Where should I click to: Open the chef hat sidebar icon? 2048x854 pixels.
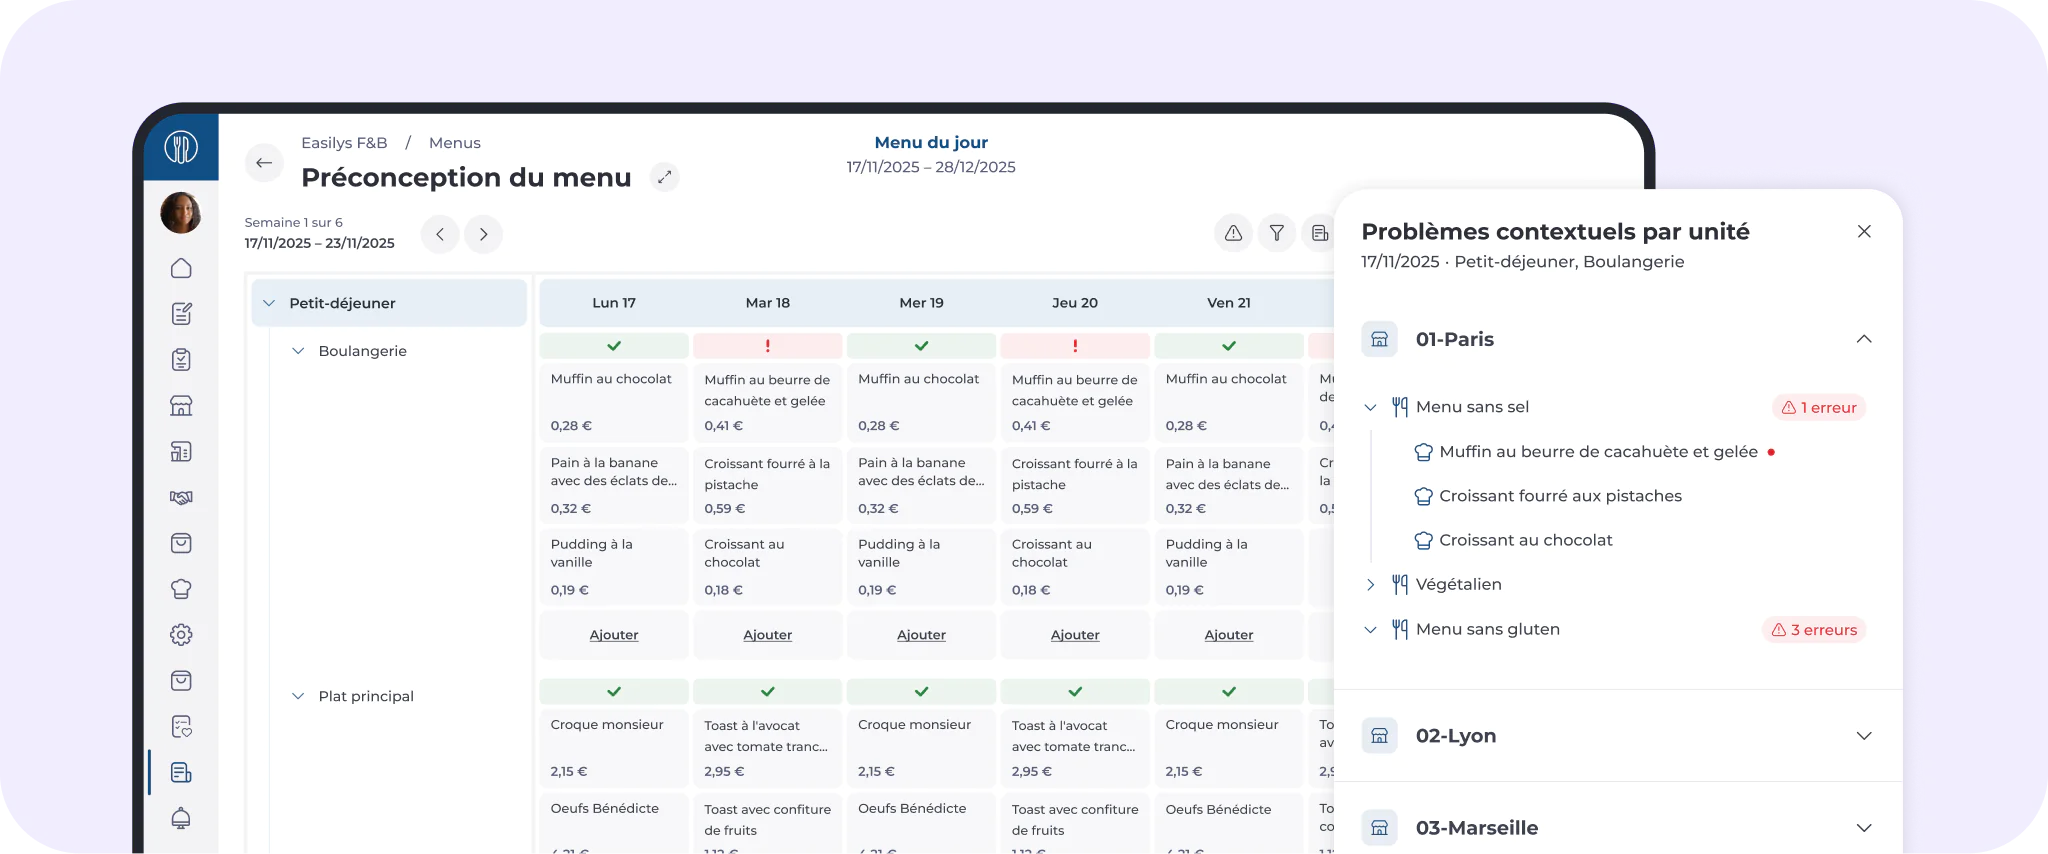pyautogui.click(x=181, y=589)
